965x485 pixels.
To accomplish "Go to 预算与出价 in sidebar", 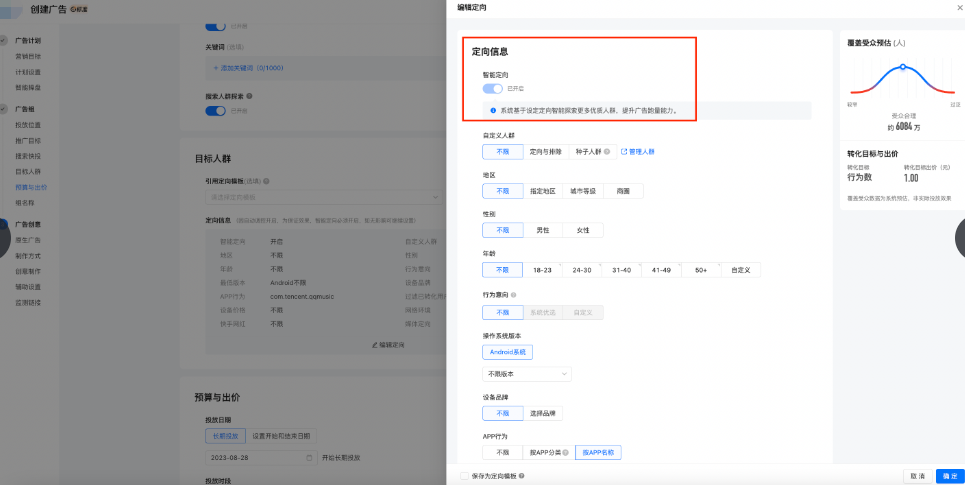I will (31, 187).
